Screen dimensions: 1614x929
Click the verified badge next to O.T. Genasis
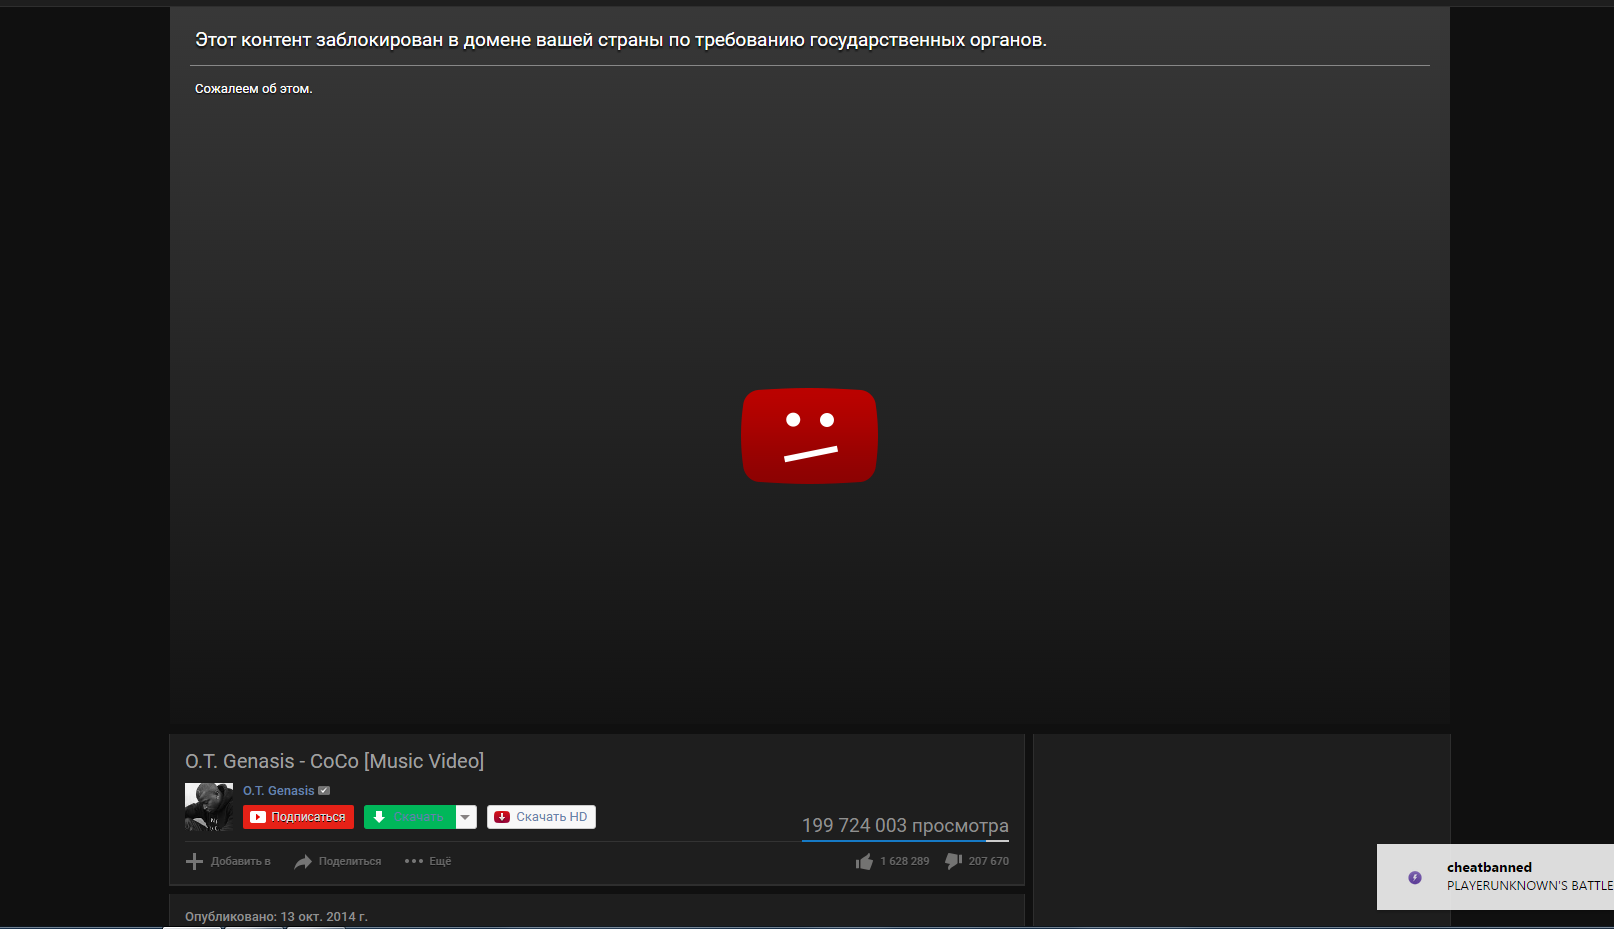(324, 791)
